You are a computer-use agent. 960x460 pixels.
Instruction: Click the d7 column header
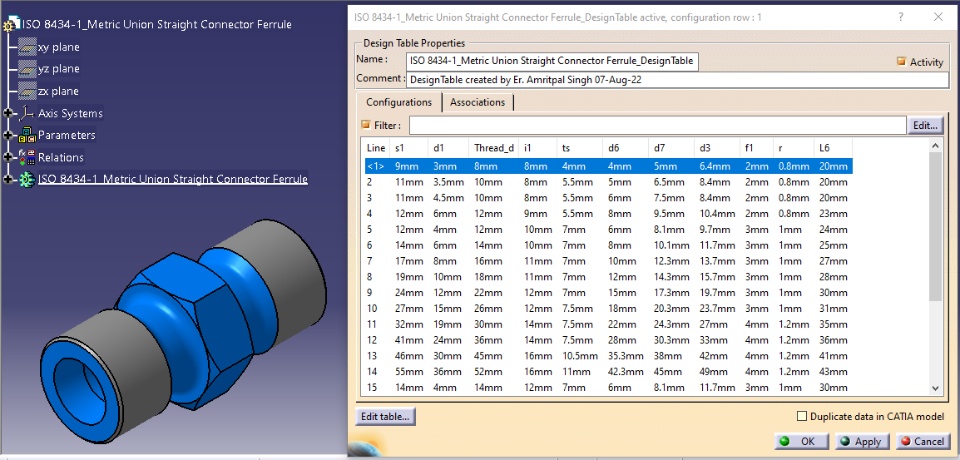click(x=672, y=148)
